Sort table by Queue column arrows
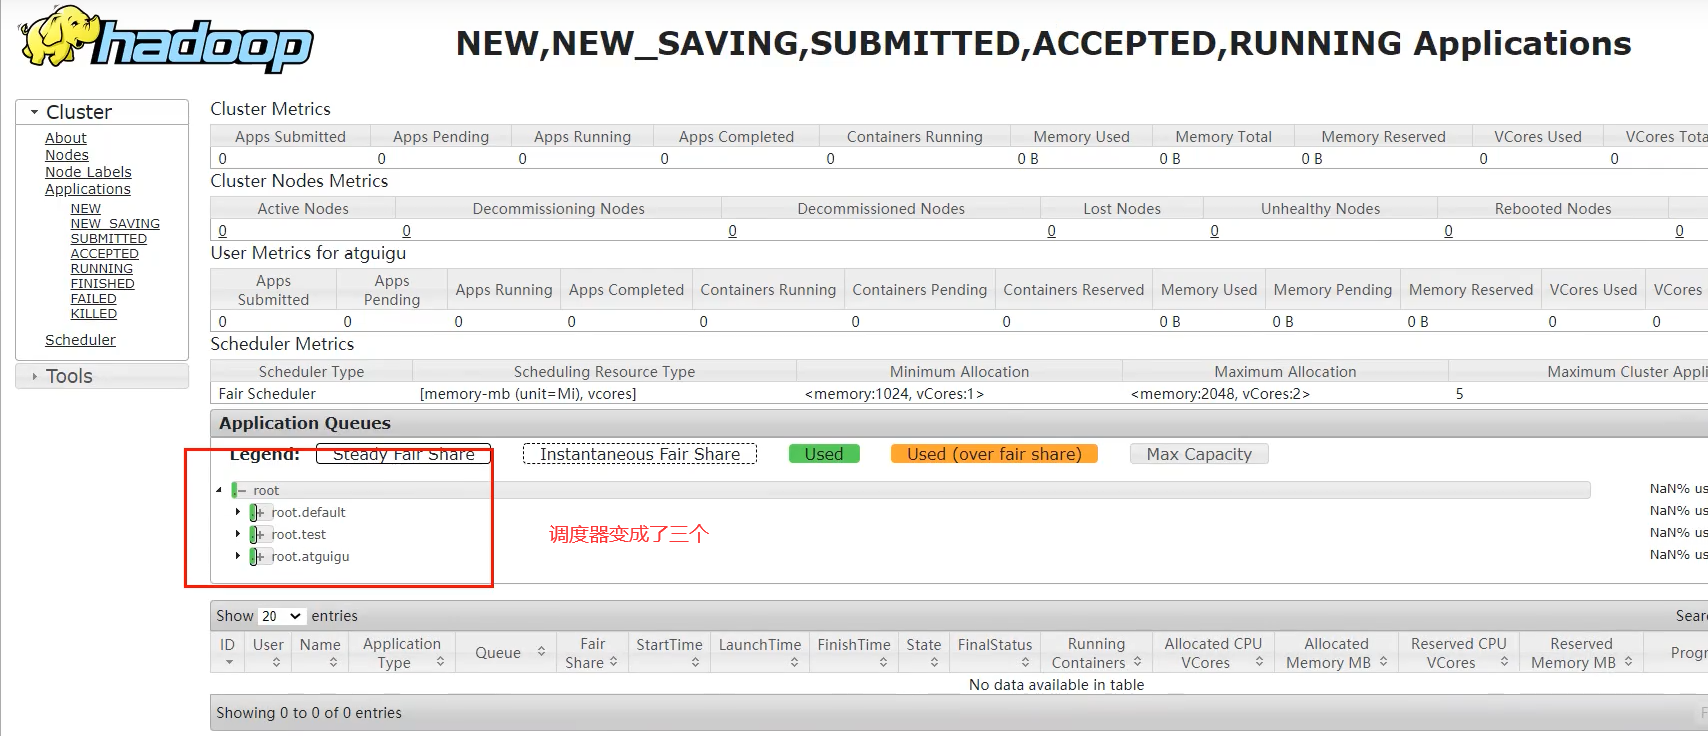 click(541, 652)
